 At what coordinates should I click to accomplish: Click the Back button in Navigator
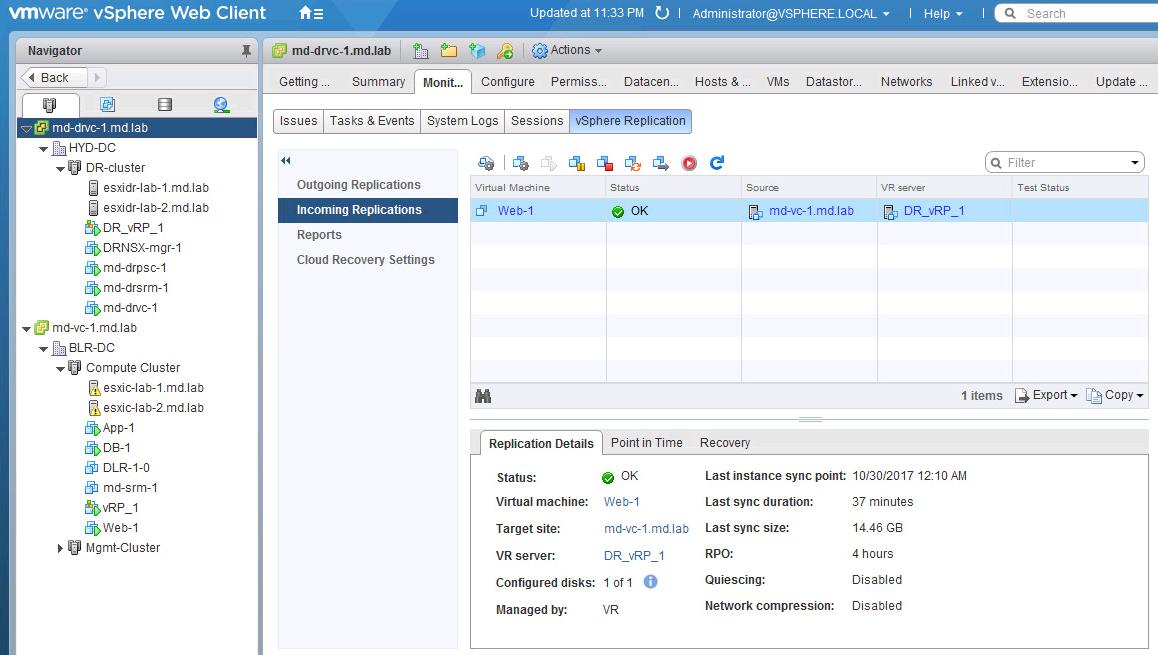[x=54, y=78]
